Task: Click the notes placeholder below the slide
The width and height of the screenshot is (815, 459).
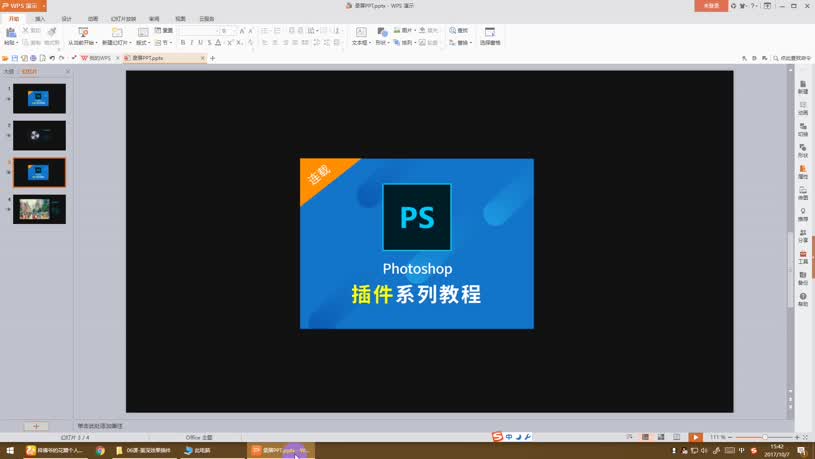Action: pos(100,426)
